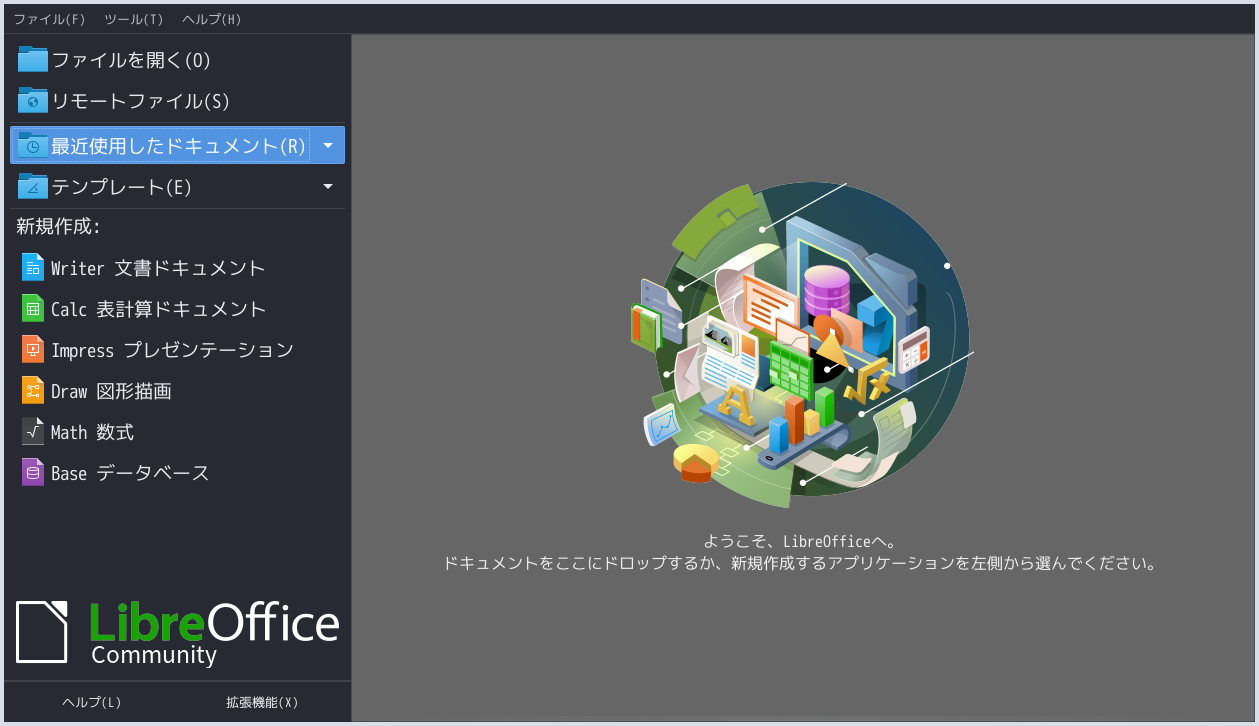The width and height of the screenshot is (1259, 726).
Task: Click the ヘルプ(L) button at bottom
Action: [x=91, y=702]
